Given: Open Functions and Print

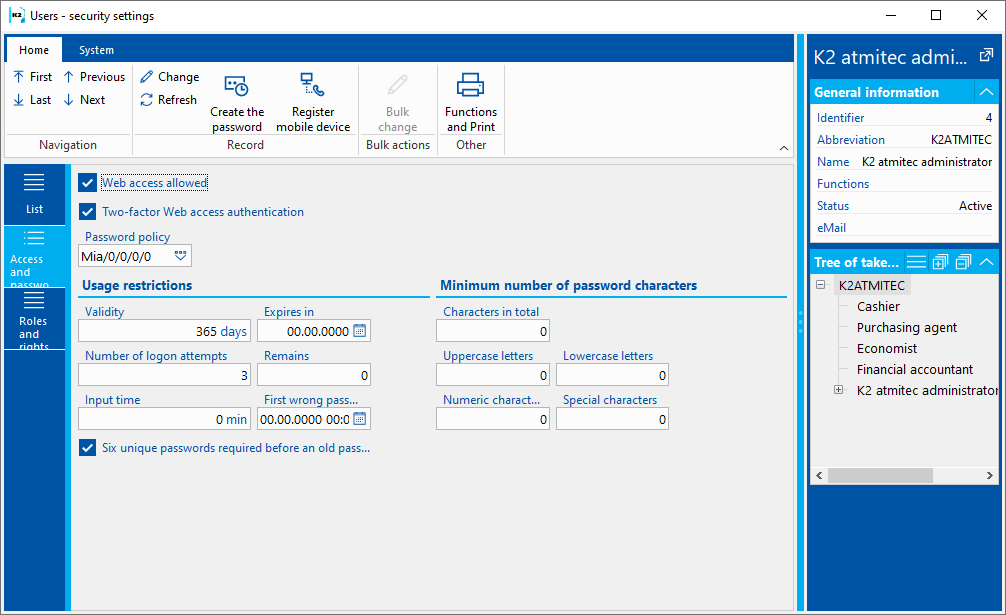Looking at the screenshot, I should [471, 103].
